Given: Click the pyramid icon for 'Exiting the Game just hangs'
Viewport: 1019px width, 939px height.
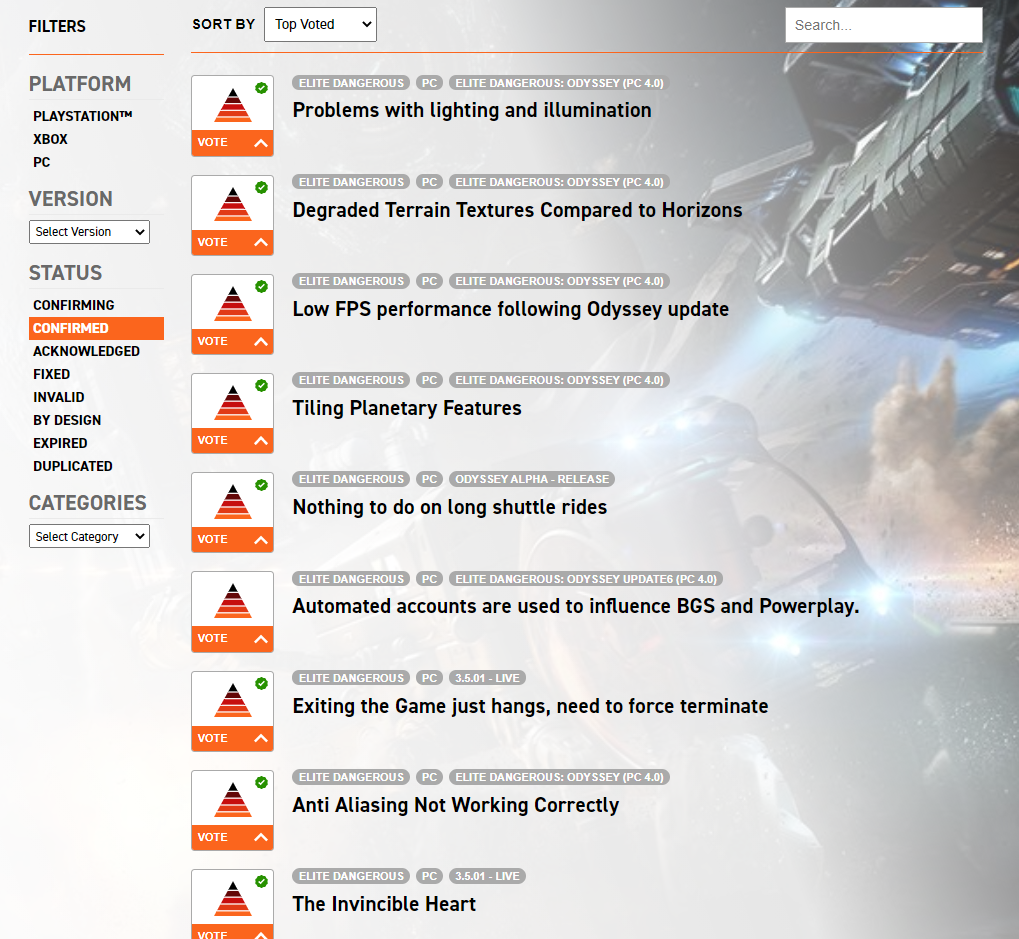Looking at the screenshot, I should (x=233, y=701).
